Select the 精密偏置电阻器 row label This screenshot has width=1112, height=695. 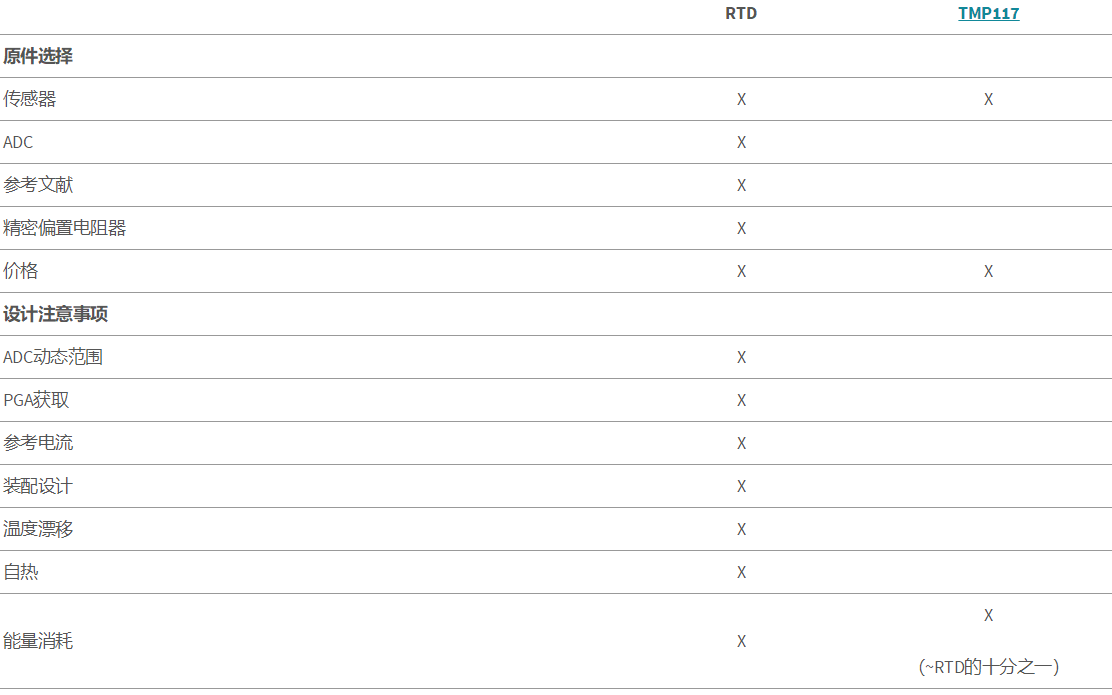[x=64, y=228]
